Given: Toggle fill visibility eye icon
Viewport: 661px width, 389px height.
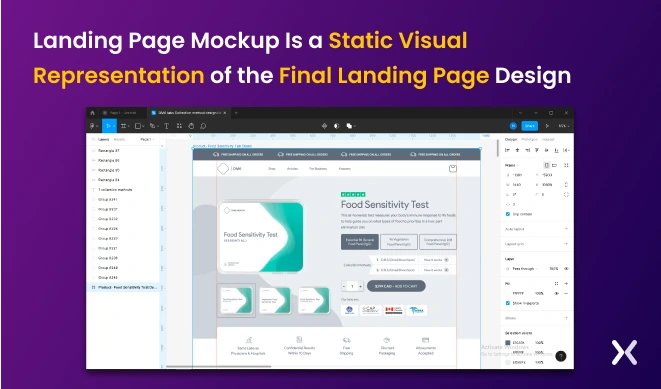Looking at the screenshot, I should (556, 293).
